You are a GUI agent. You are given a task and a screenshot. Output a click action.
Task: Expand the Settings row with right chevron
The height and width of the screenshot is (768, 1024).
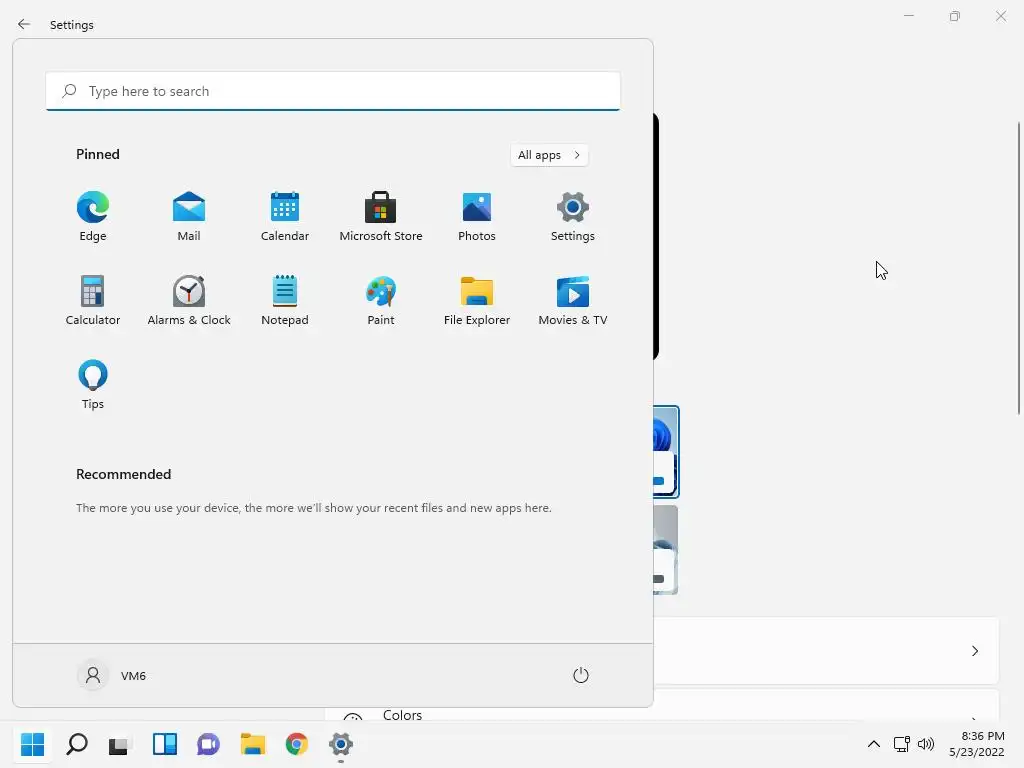pyautogui.click(x=826, y=650)
